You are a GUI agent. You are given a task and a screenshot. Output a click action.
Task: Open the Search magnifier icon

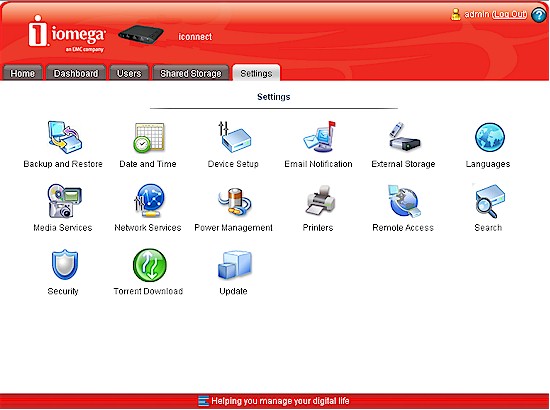(490, 201)
